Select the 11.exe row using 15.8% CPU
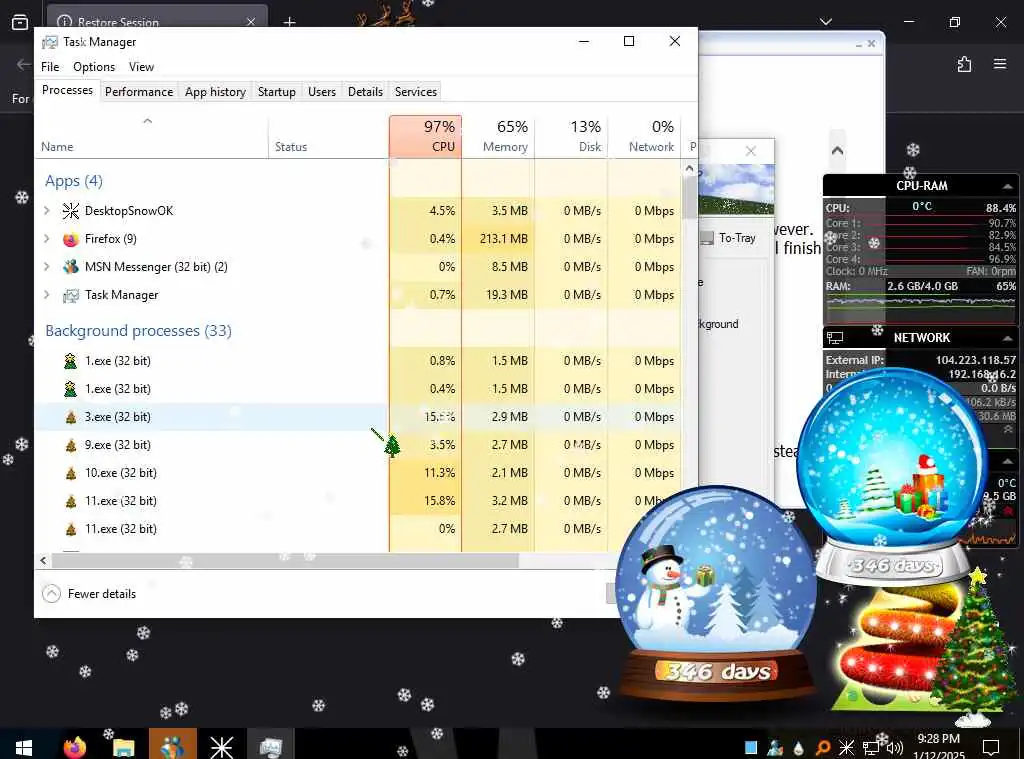 coord(357,501)
